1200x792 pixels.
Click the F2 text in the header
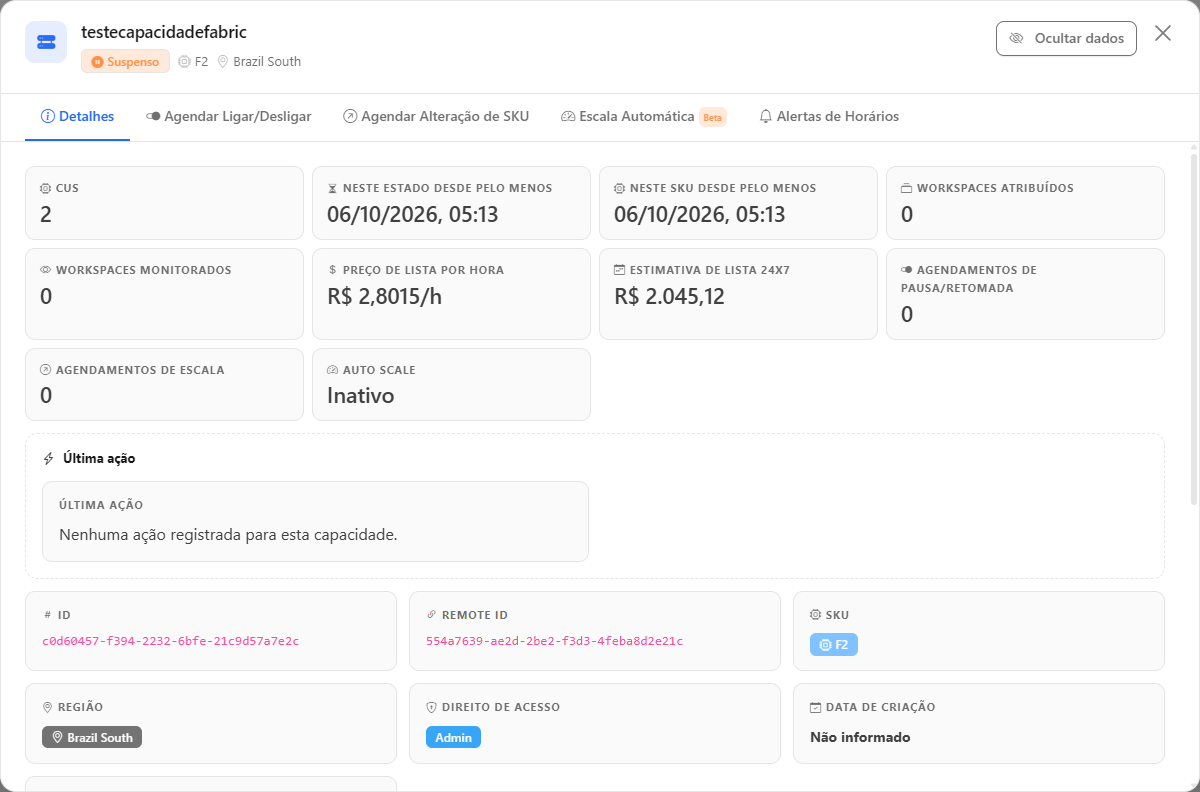point(201,61)
